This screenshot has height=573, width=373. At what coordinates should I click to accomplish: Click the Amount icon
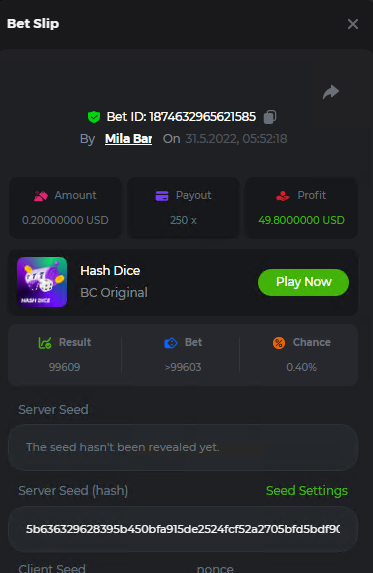coord(41,196)
